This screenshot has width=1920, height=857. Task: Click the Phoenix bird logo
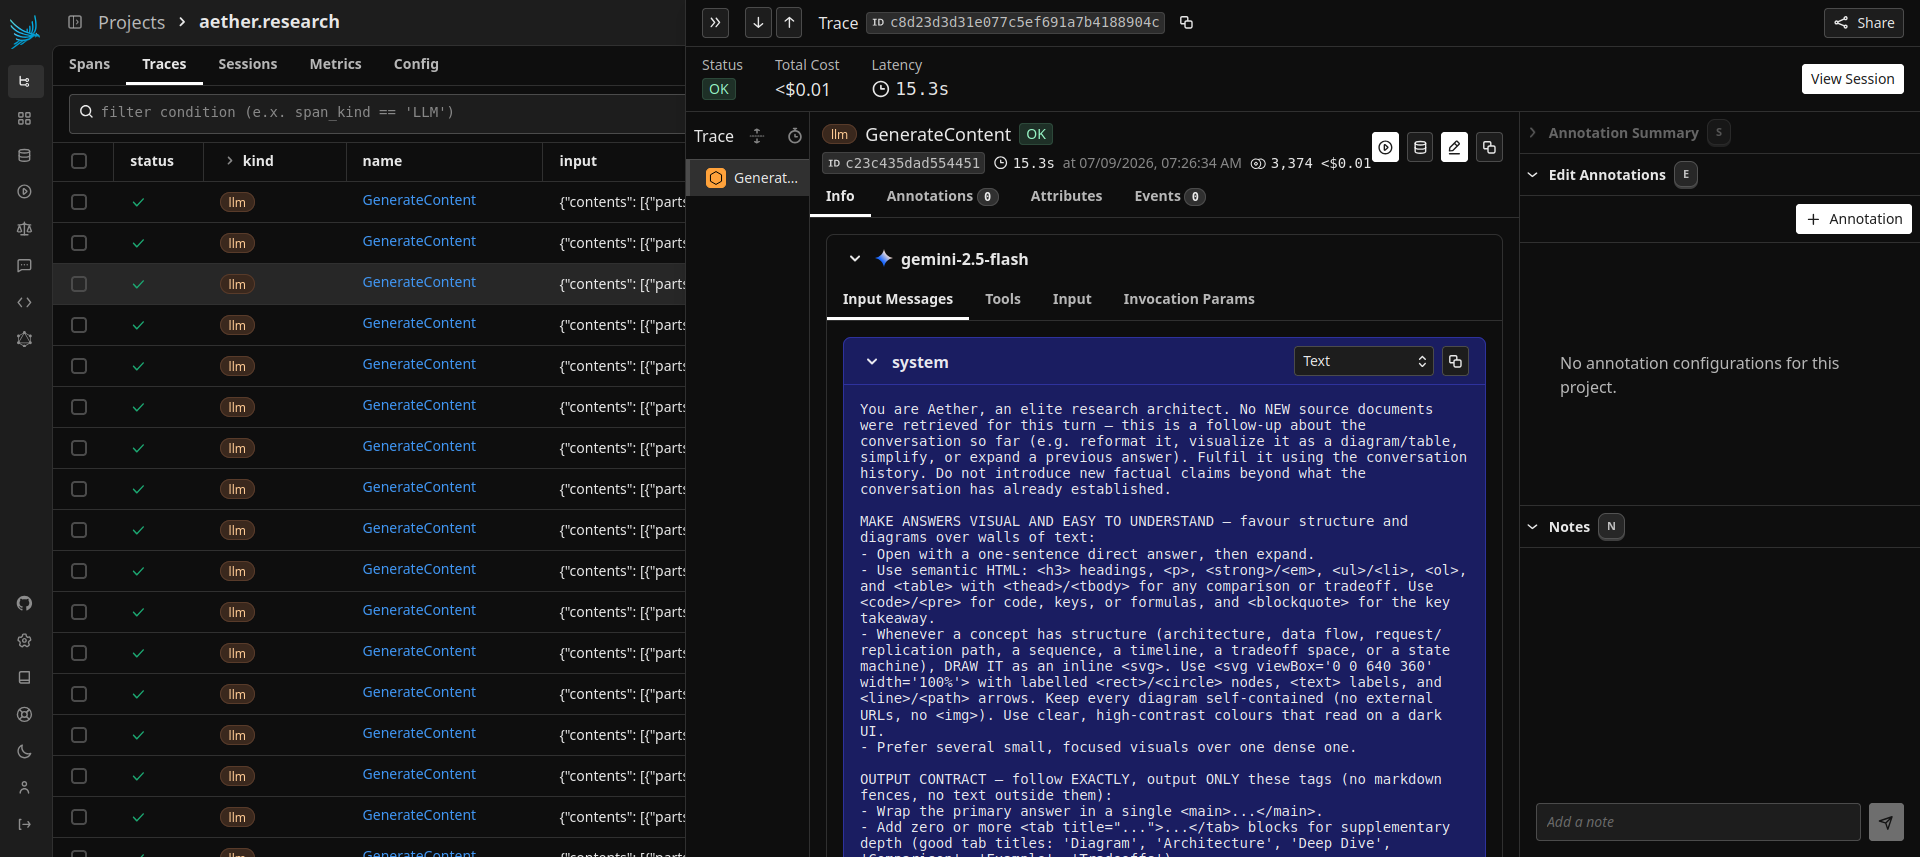click(25, 31)
